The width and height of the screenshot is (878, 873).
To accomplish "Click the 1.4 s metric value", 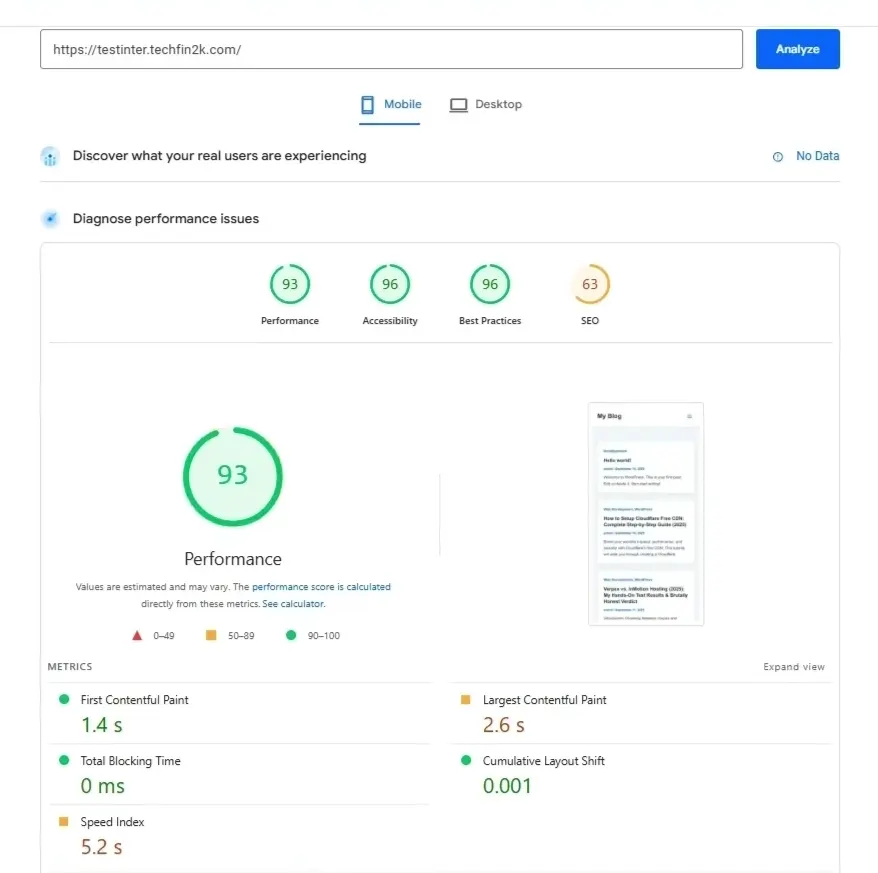I will tap(102, 725).
